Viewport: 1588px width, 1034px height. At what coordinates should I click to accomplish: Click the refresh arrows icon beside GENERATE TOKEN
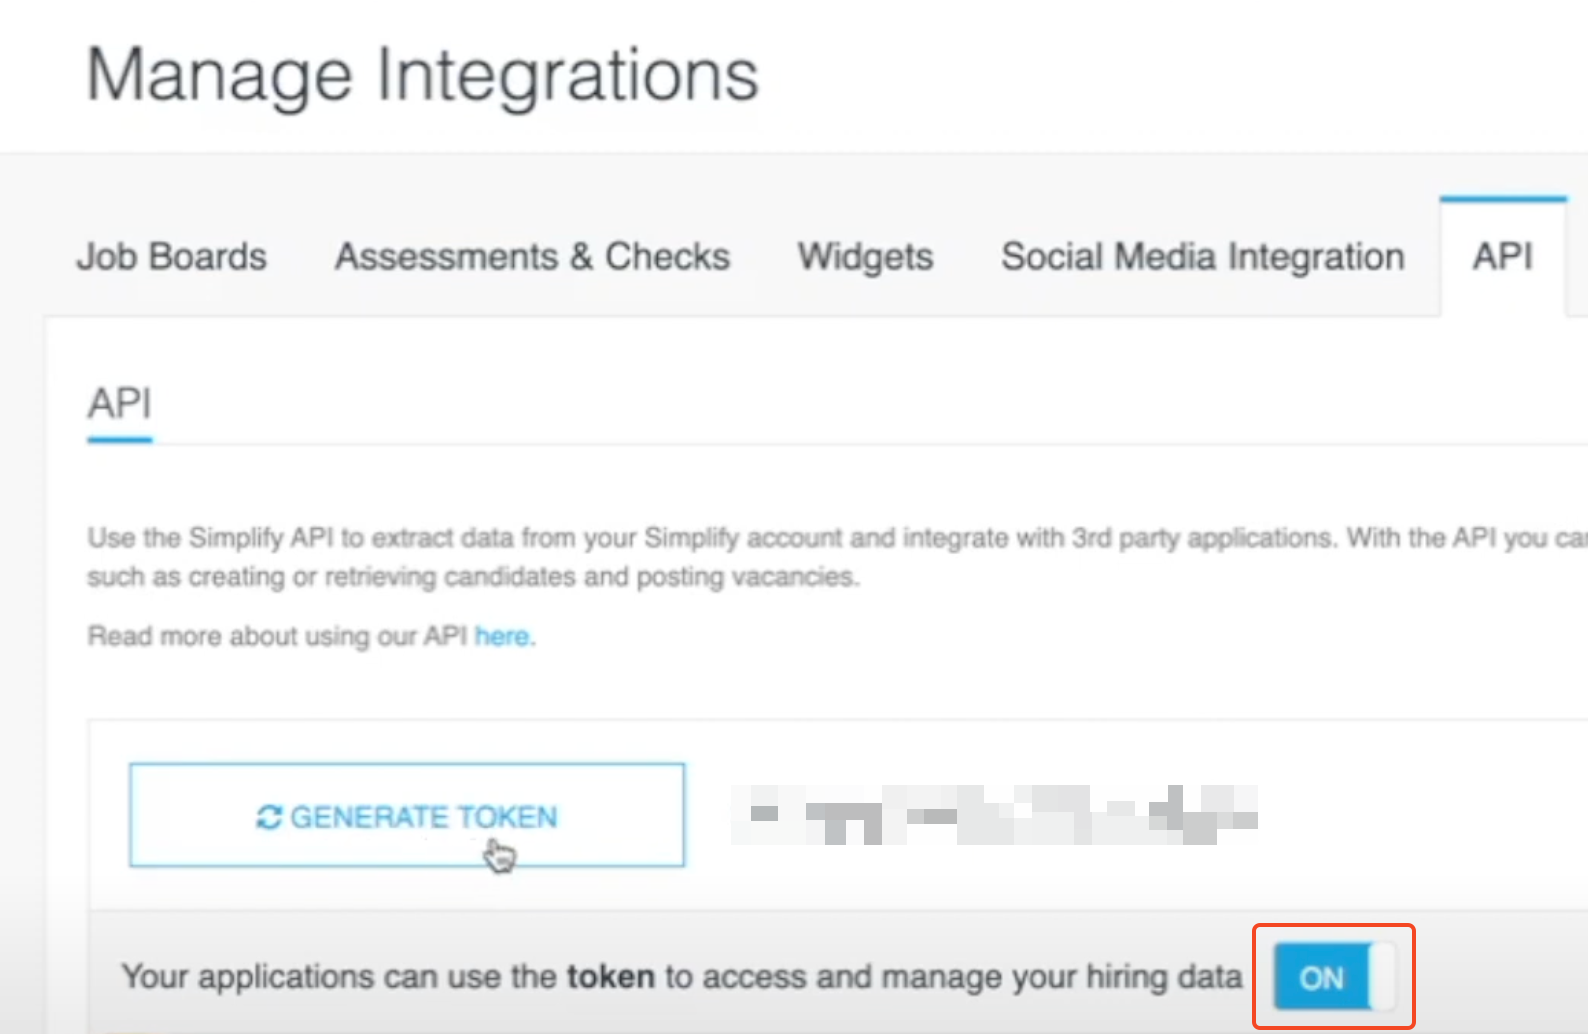[x=269, y=817]
